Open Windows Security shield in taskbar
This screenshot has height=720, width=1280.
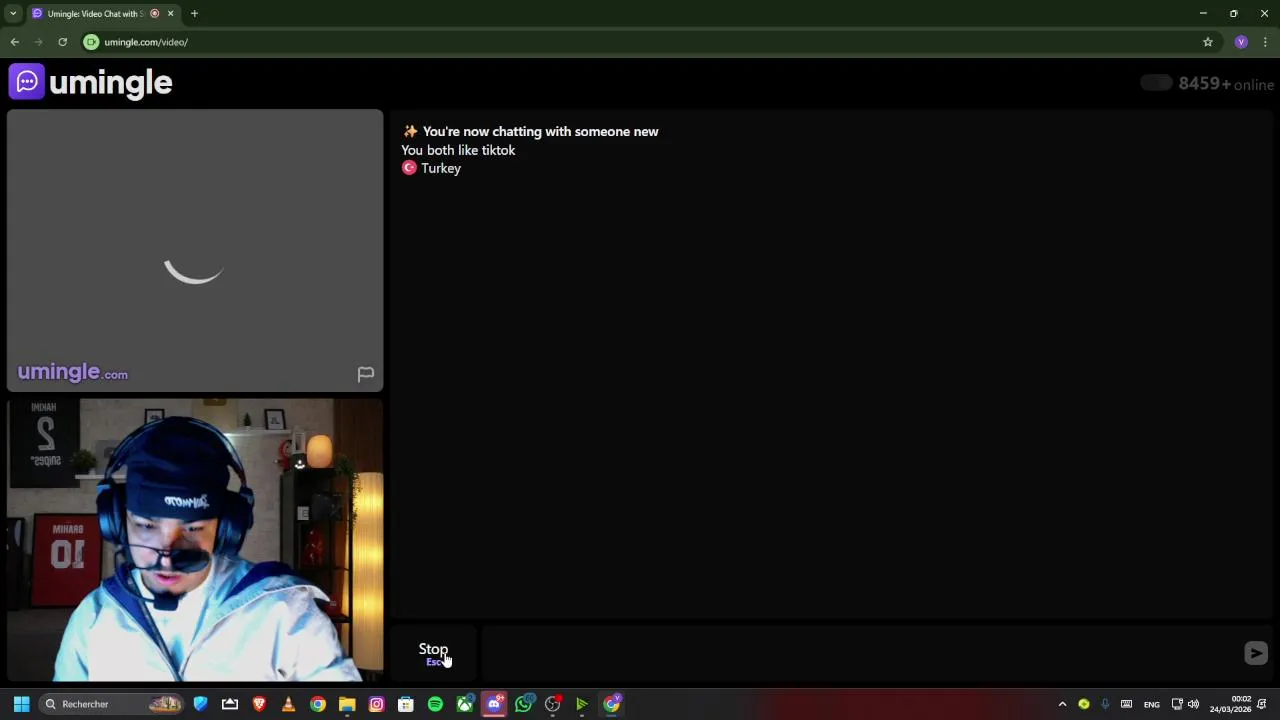[200, 704]
